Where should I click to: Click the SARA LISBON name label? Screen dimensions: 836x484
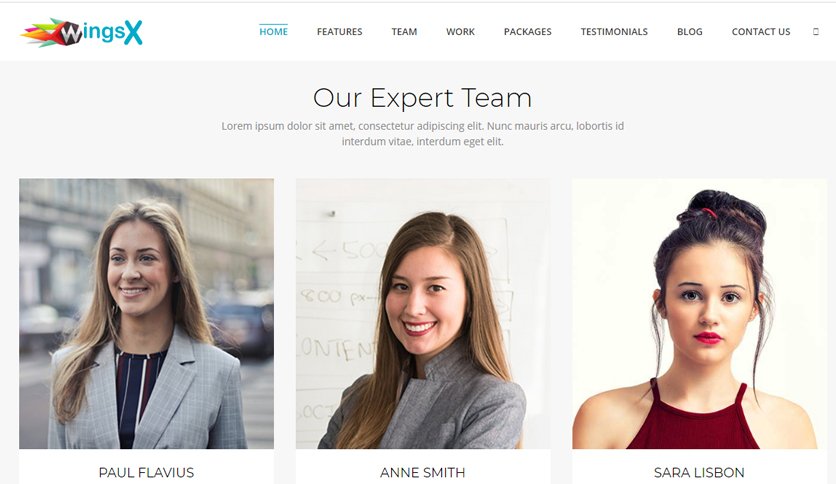(699, 472)
